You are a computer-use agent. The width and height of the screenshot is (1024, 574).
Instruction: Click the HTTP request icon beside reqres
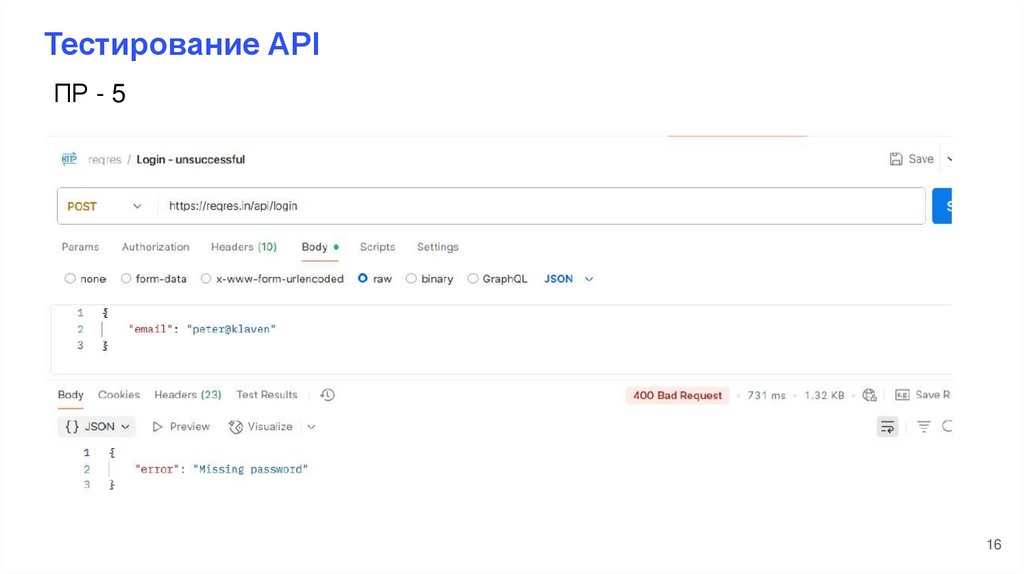pyautogui.click(x=69, y=159)
